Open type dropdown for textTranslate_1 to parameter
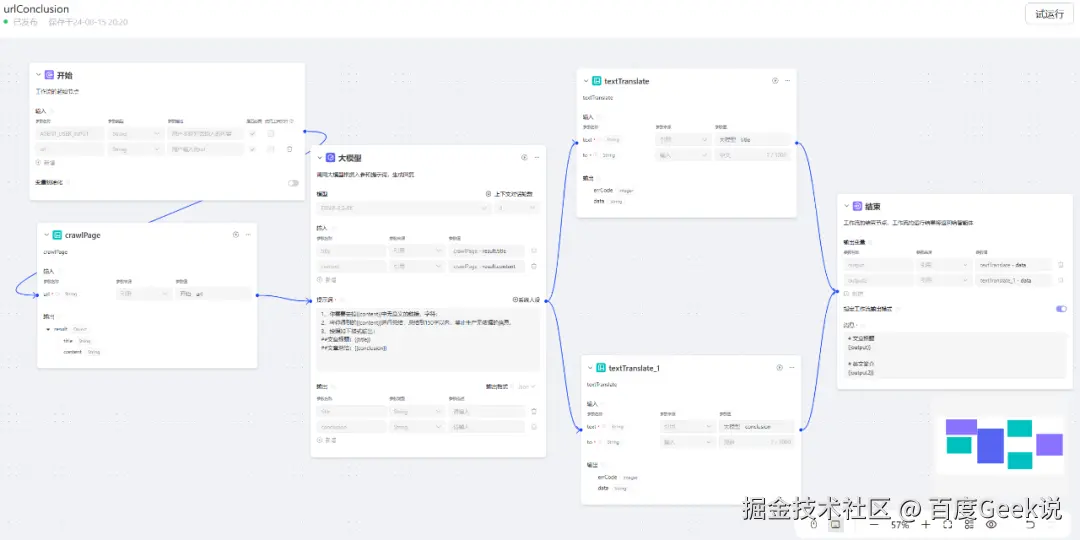 [687, 442]
